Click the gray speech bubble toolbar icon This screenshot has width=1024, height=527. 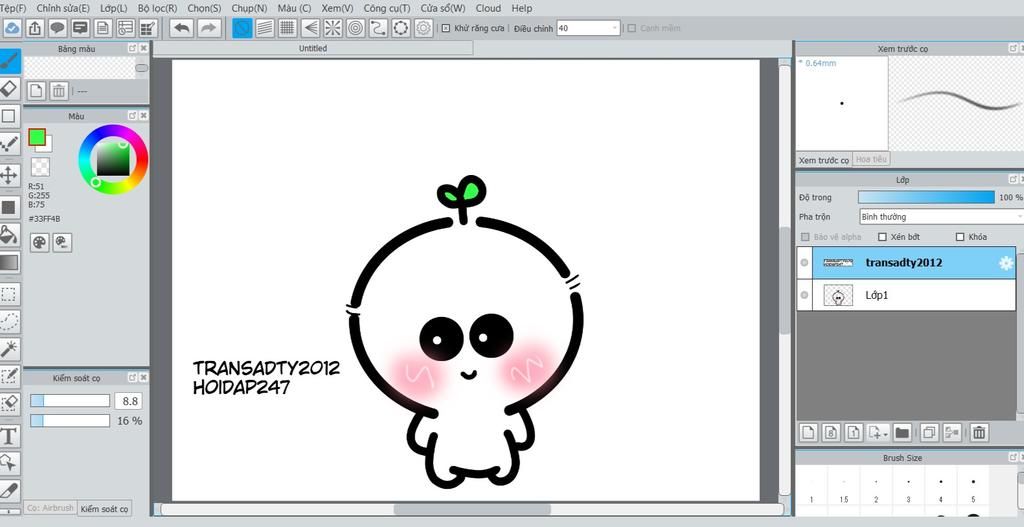(x=58, y=28)
